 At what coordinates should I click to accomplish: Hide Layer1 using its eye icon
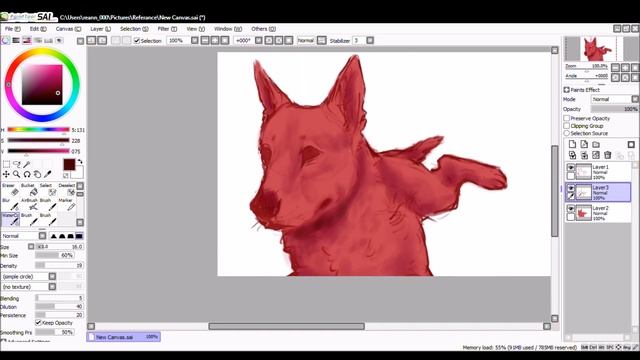[x=571, y=168]
